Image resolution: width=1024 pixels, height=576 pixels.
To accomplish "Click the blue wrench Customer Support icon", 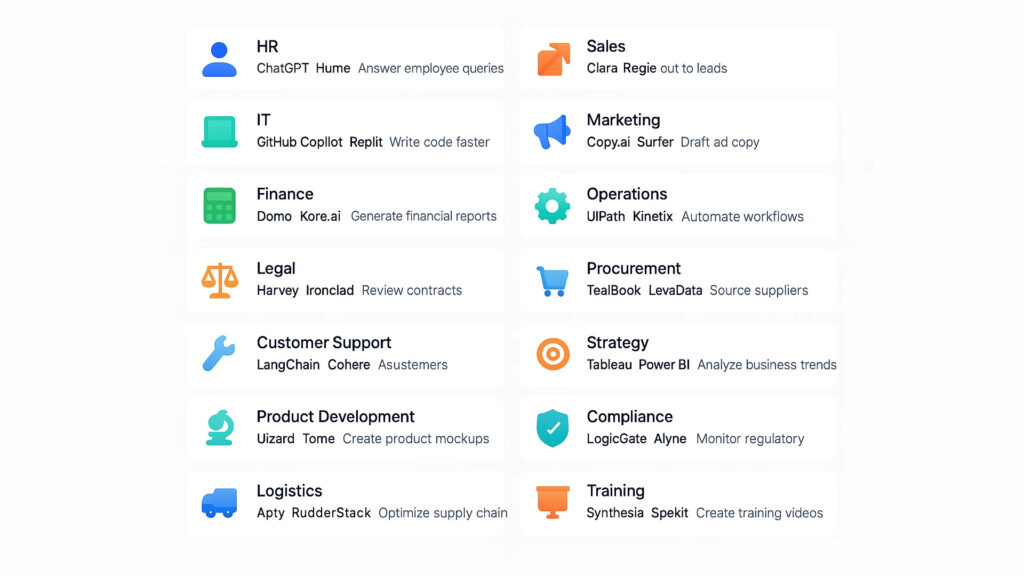I will pos(219,353).
